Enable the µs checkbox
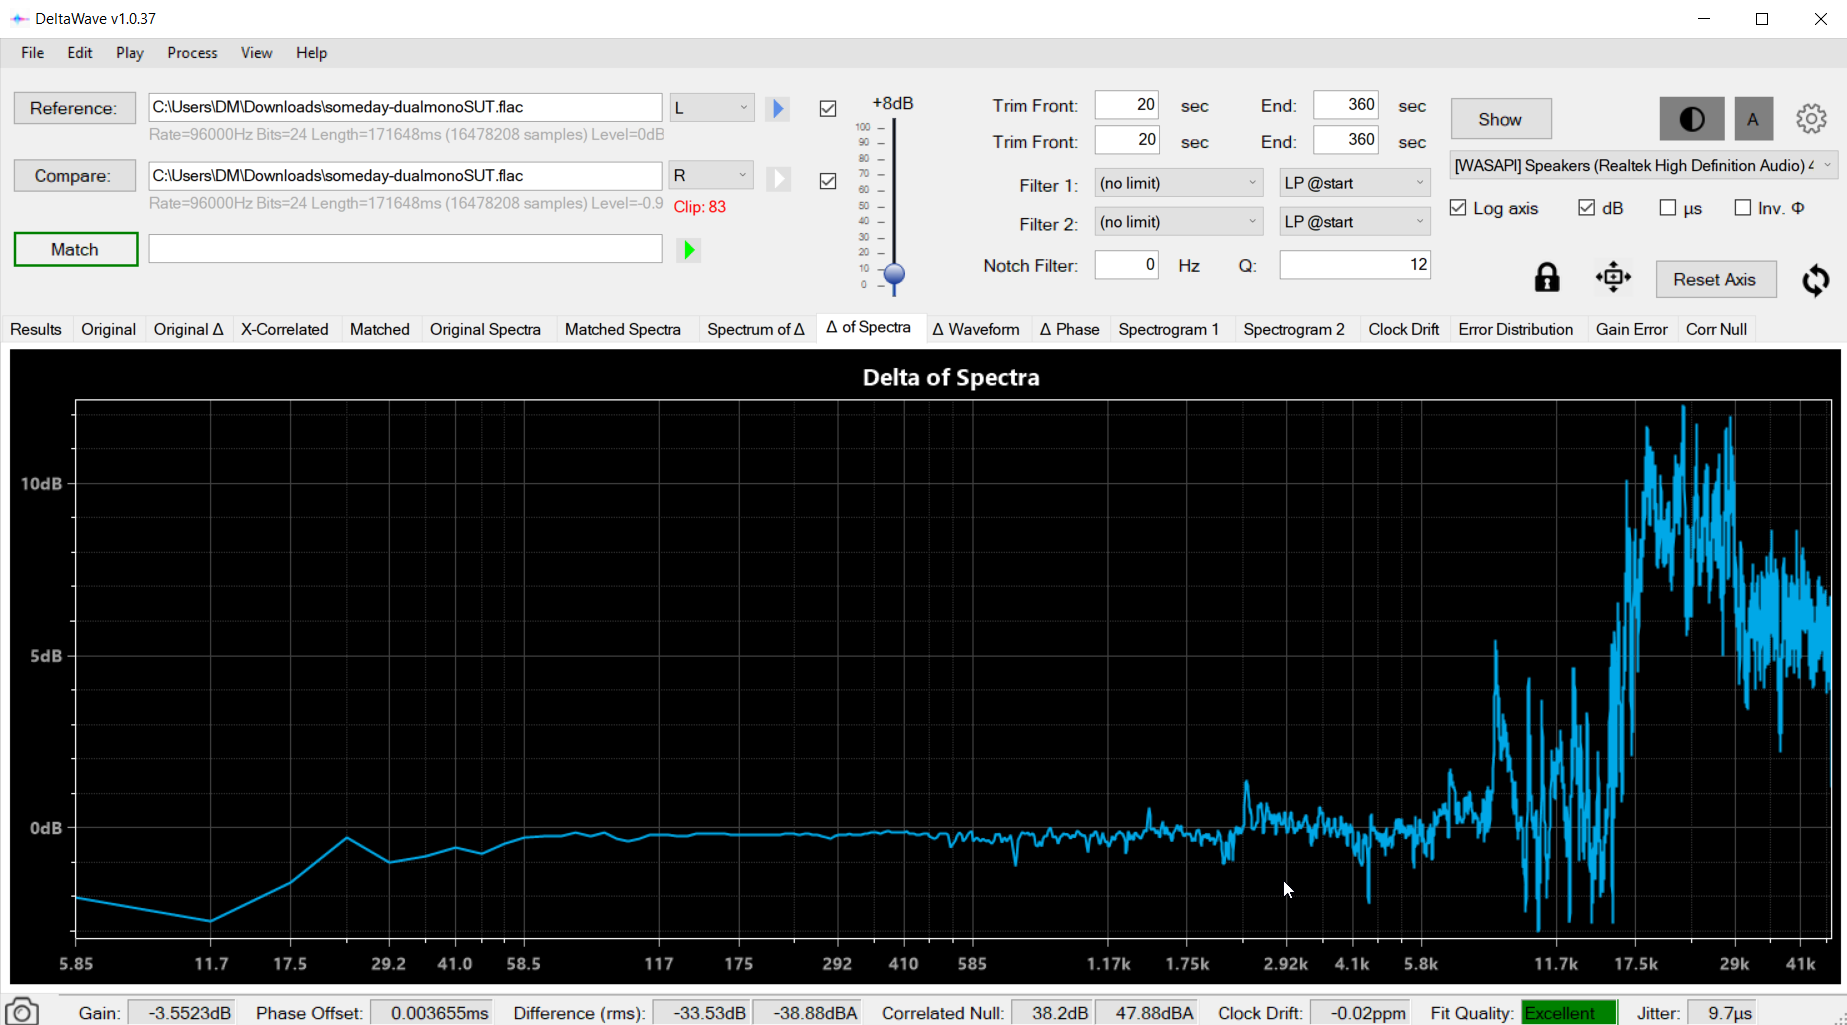The image size is (1847, 1025). [x=1667, y=208]
